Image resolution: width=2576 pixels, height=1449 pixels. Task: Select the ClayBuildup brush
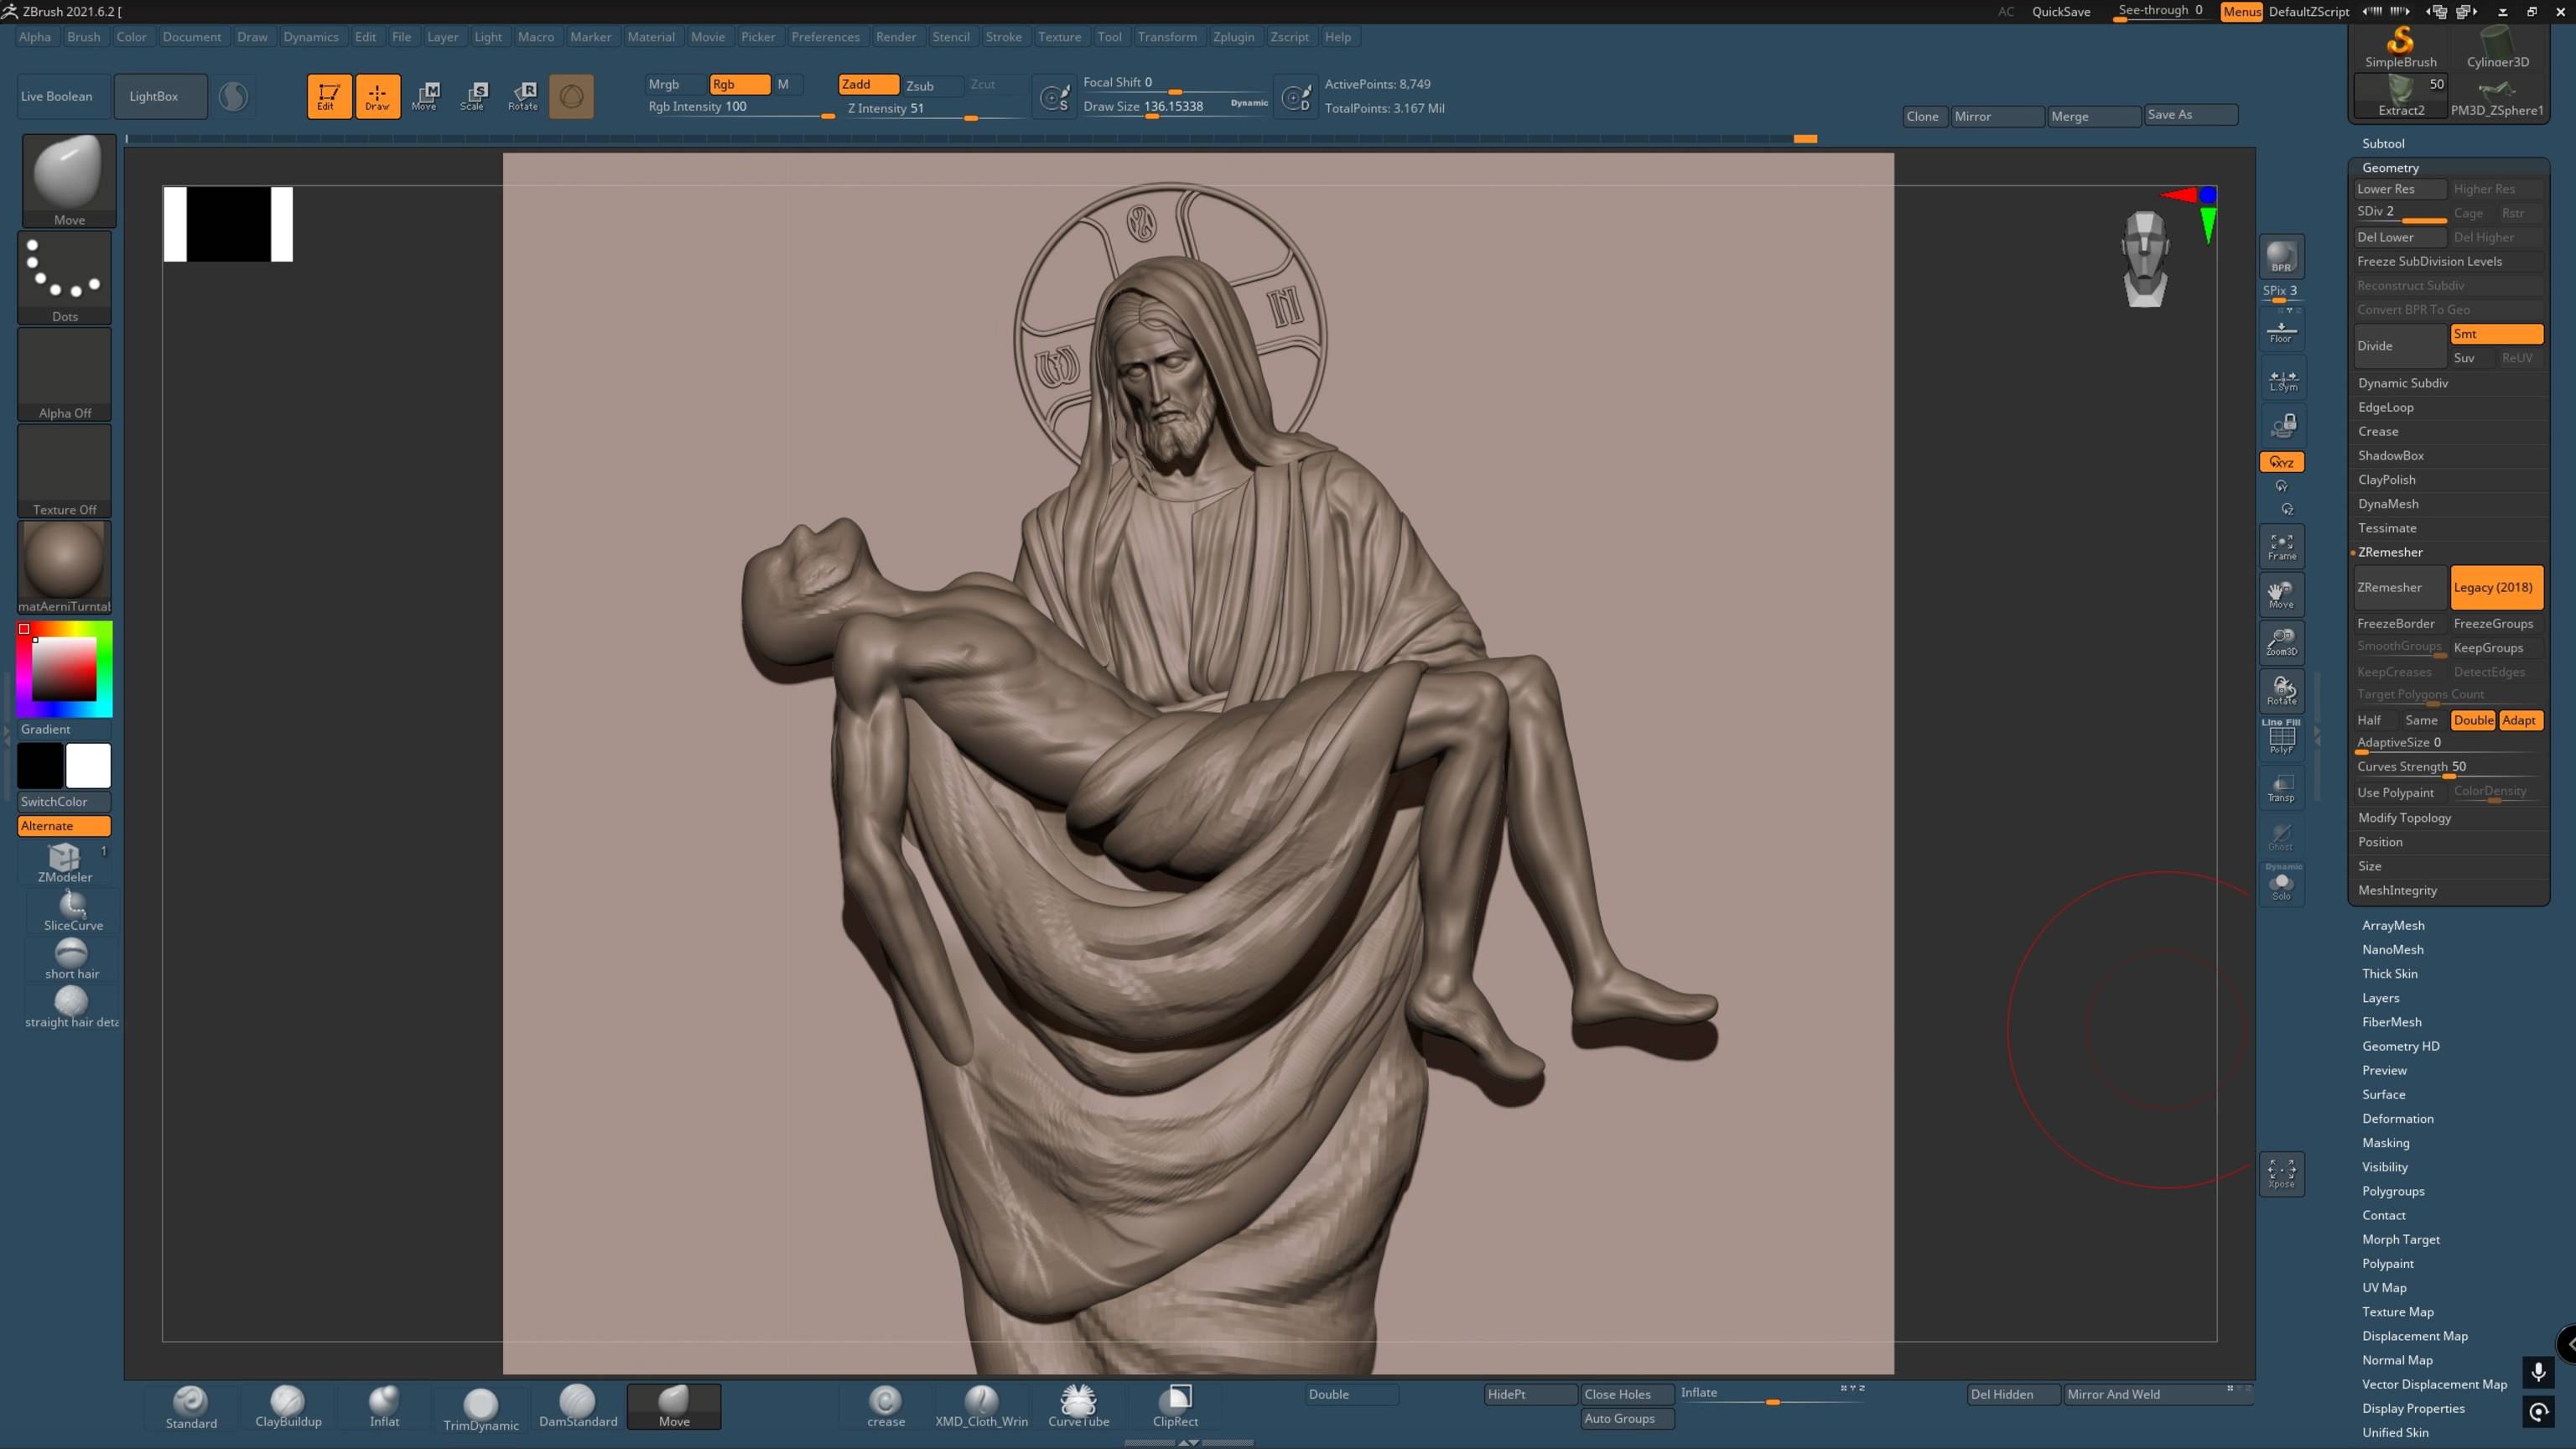click(x=288, y=1407)
